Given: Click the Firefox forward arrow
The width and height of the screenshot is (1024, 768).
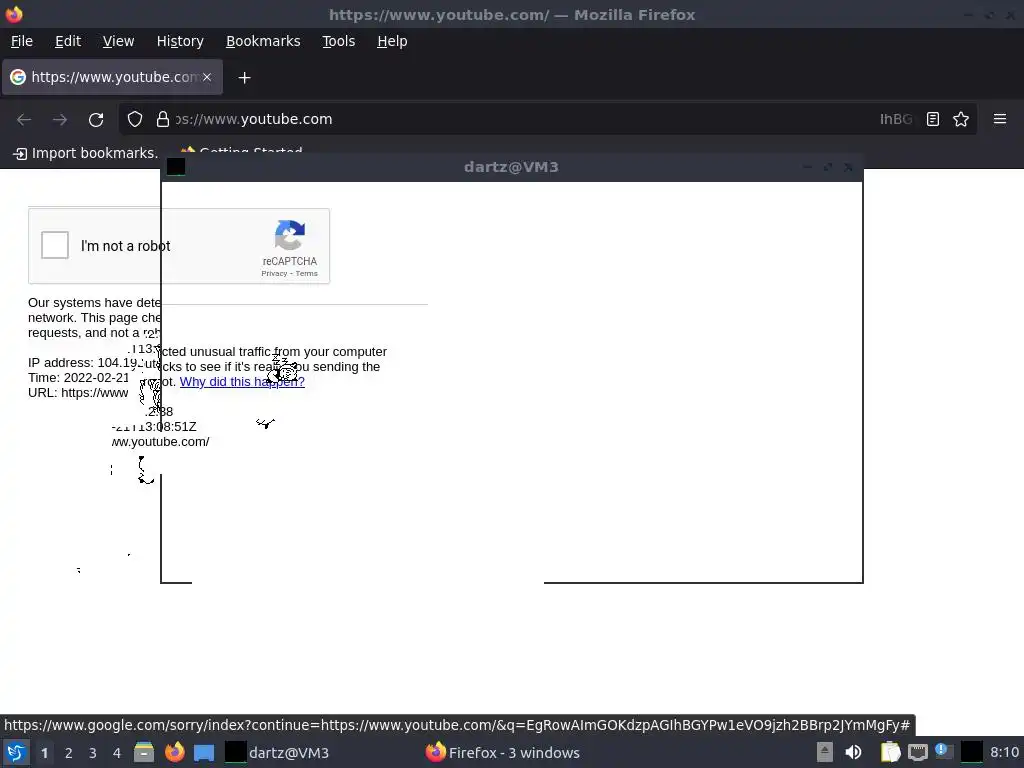Looking at the screenshot, I should [x=60, y=120].
